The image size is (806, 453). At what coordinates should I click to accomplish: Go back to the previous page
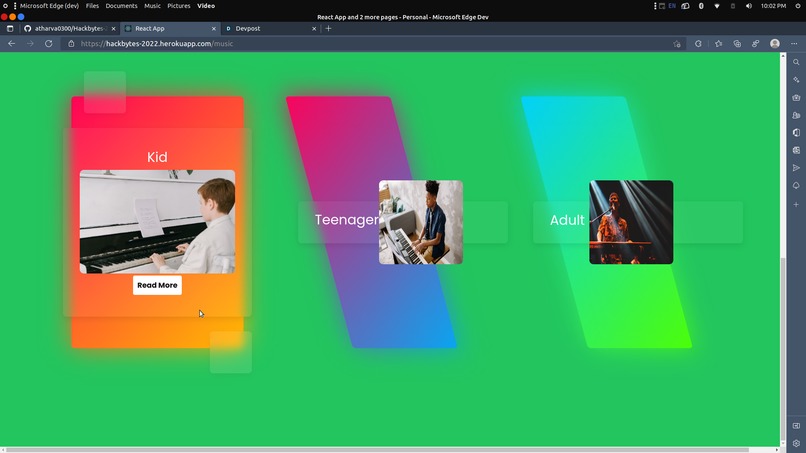11,44
